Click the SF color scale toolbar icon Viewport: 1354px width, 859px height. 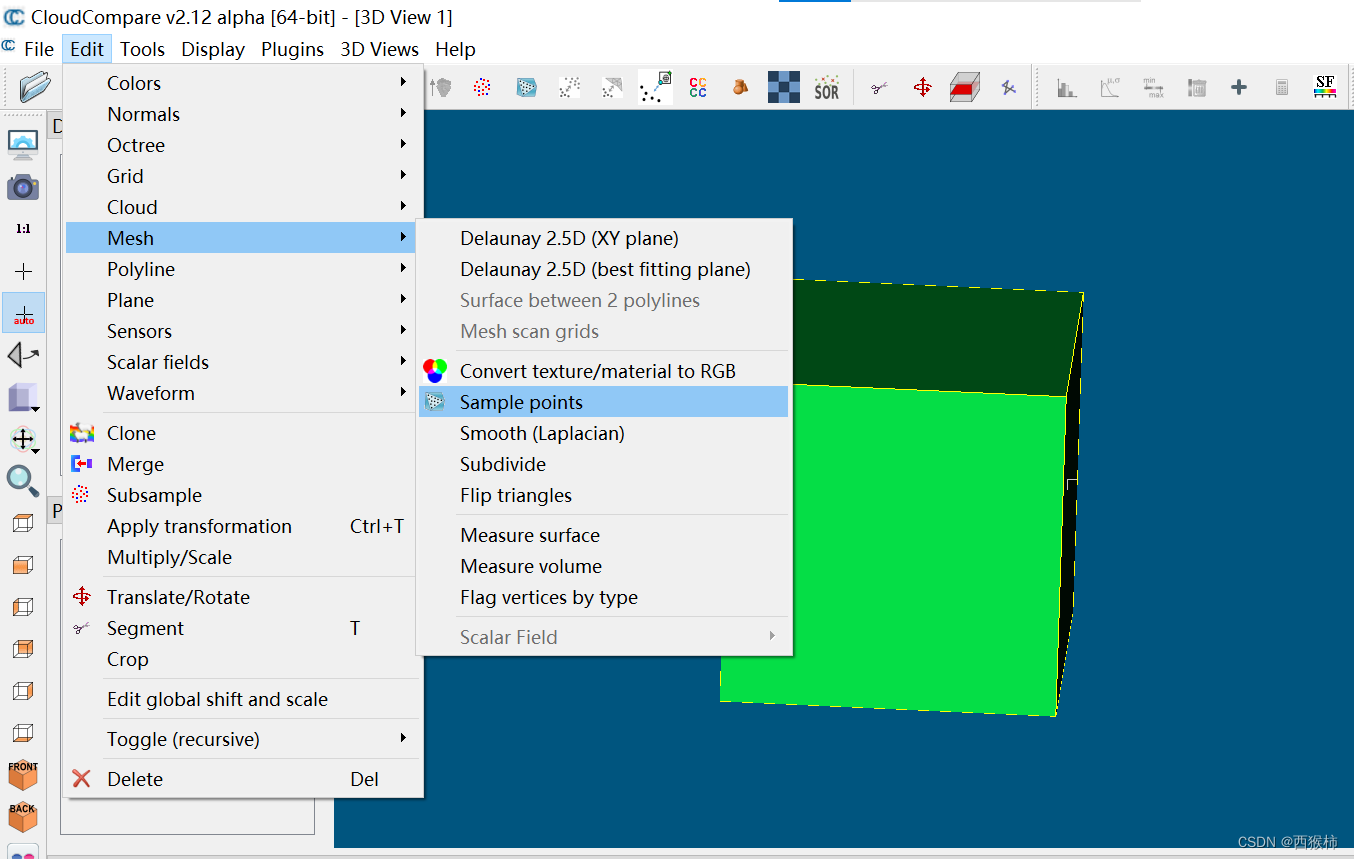(1325, 87)
